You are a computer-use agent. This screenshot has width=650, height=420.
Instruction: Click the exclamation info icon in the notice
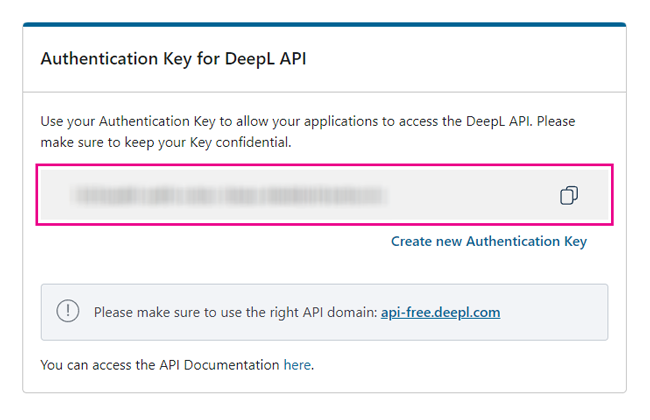tap(67, 311)
